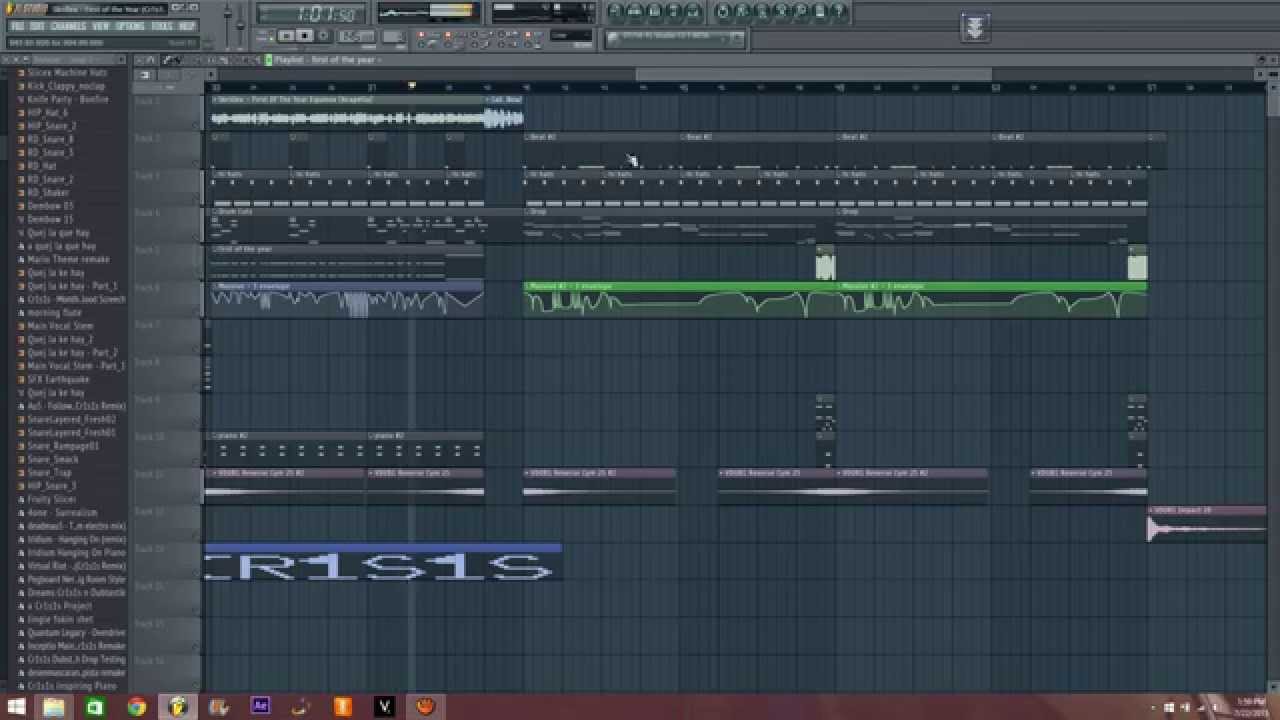Click the Track 6 header label
1280x720 pixels.
[148, 288]
